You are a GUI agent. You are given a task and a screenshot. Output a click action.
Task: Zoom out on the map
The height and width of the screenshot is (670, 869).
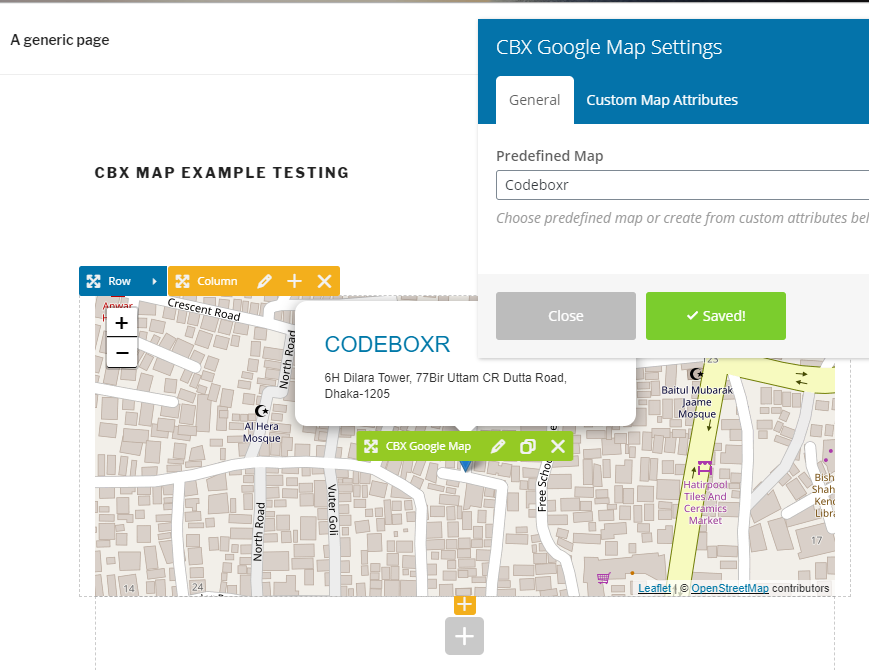tap(122, 352)
